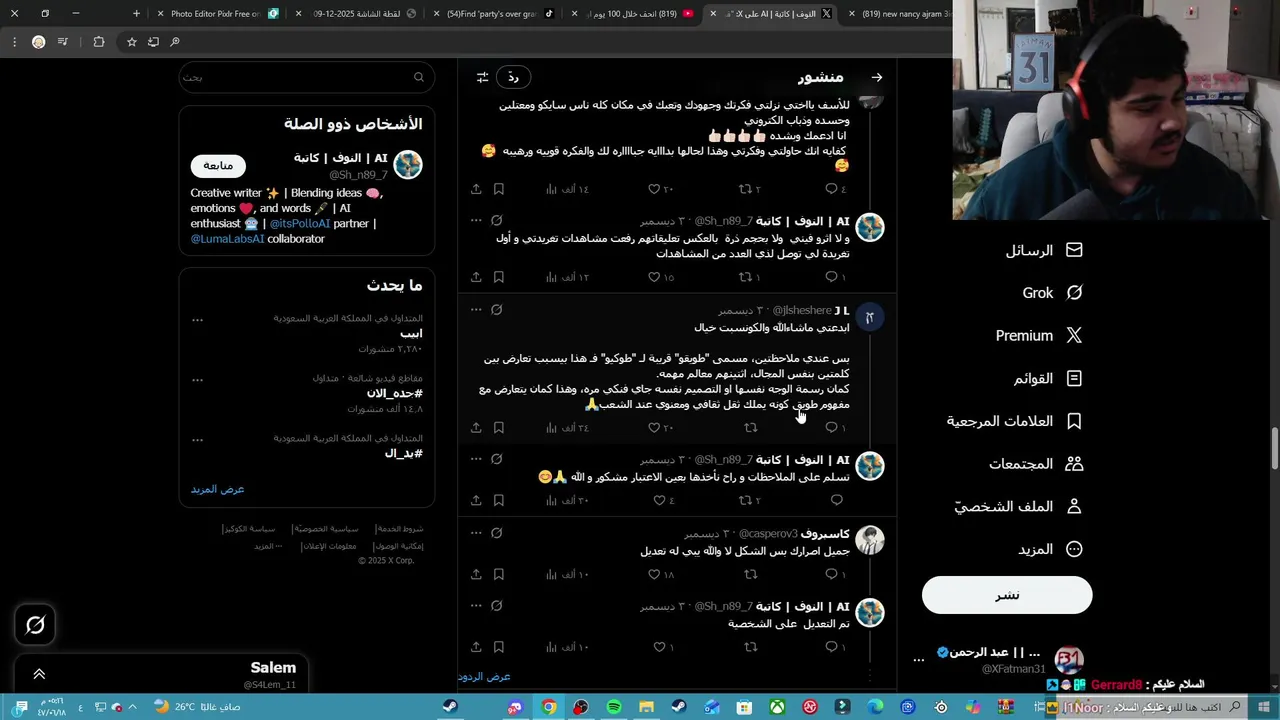This screenshot has height=720, width=1280.
Task: Open more options for #حده_الان trend
Action: (198, 380)
